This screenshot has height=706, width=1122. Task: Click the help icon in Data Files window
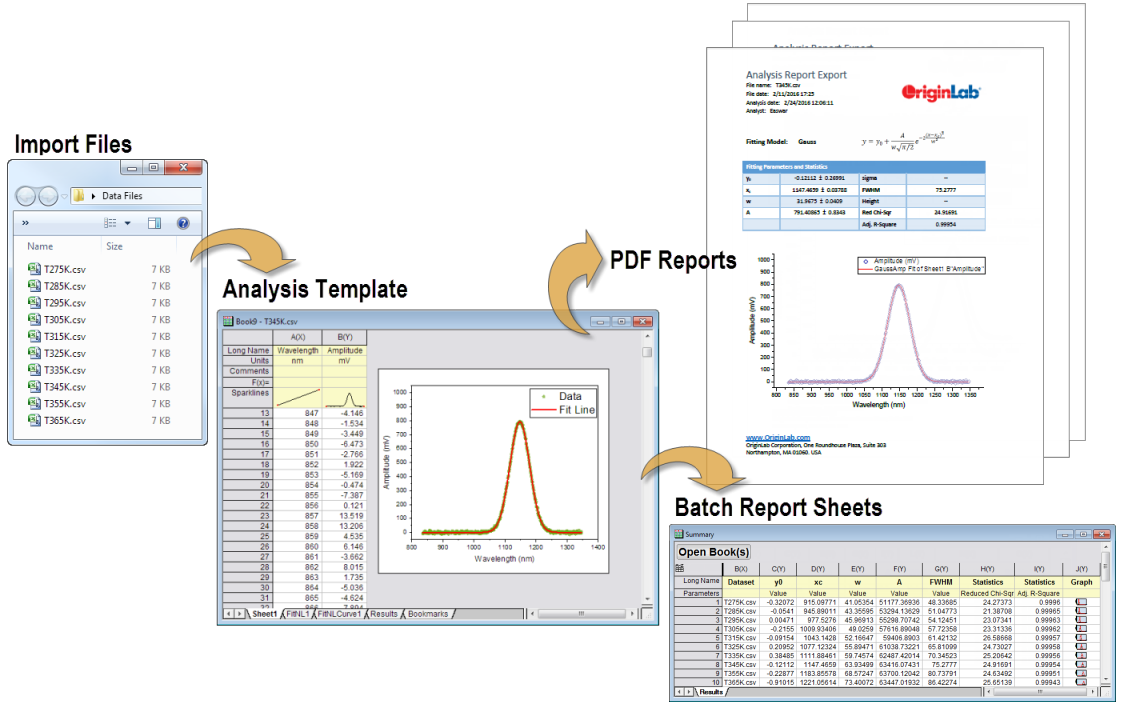tap(182, 224)
